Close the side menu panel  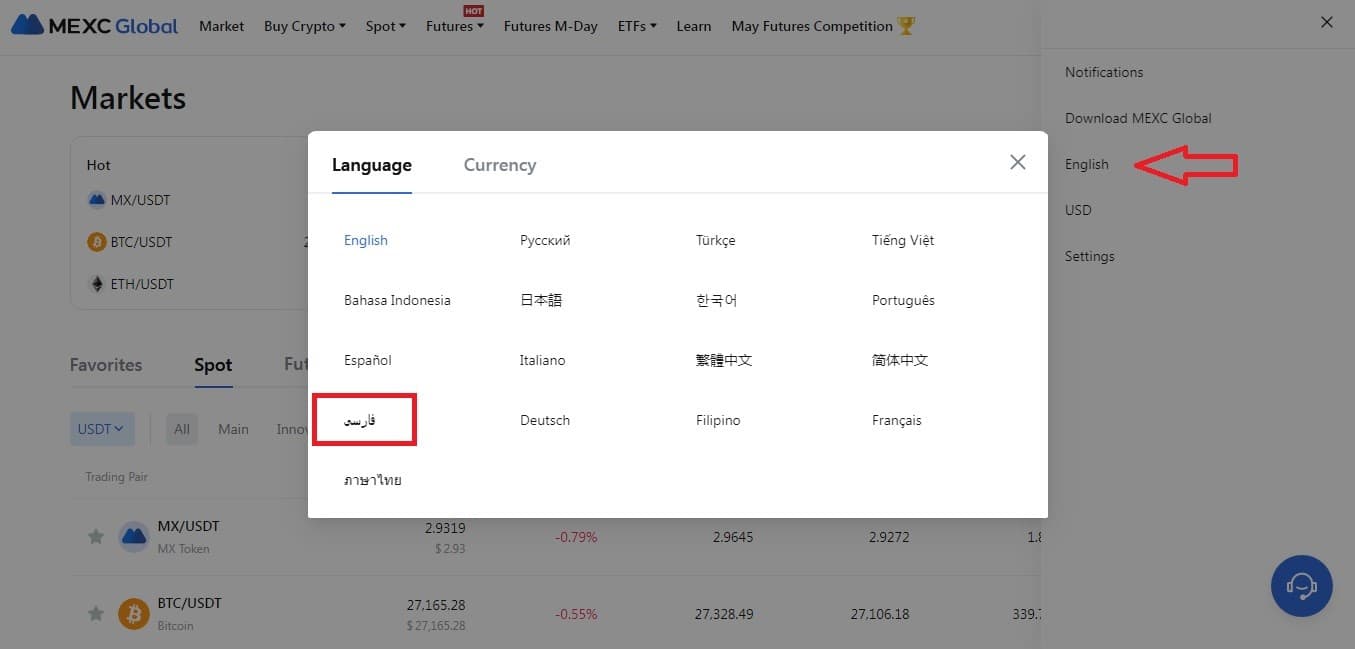pos(1327,22)
